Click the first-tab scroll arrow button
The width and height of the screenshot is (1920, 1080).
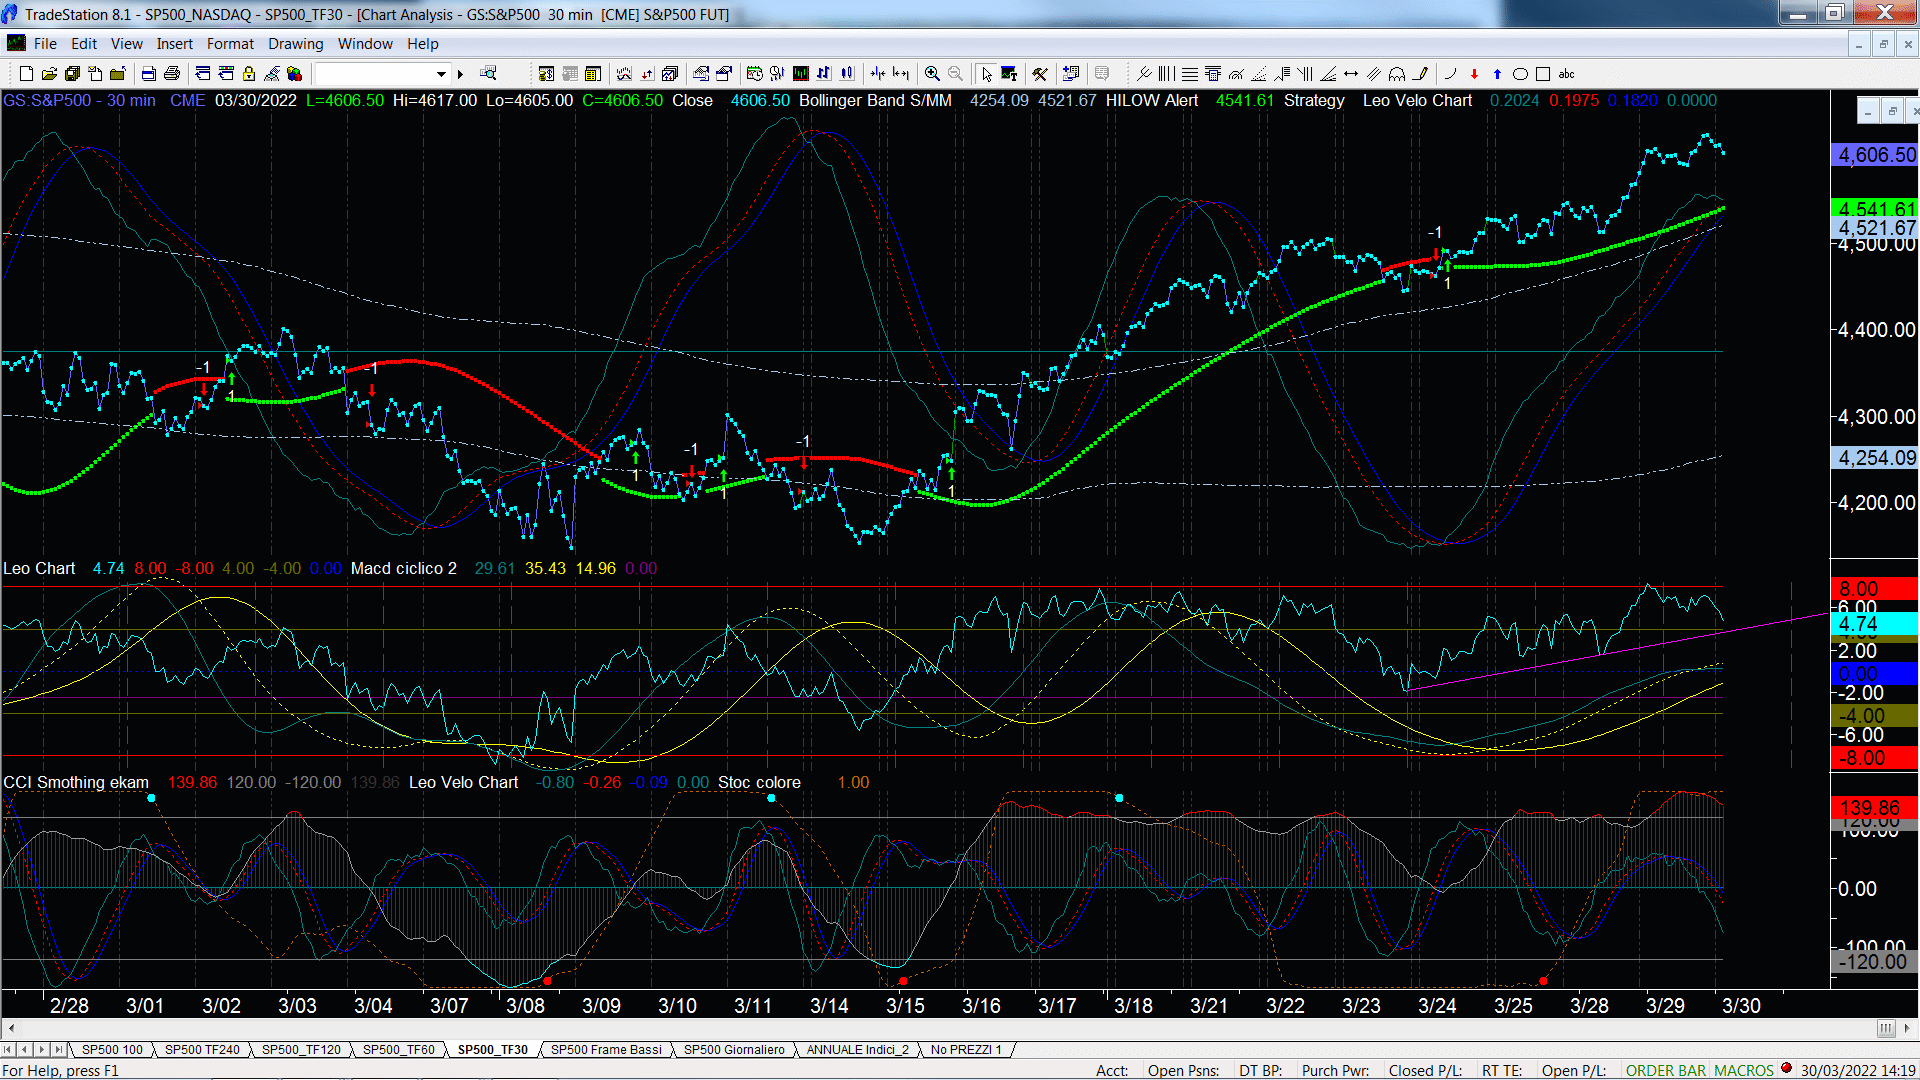[8, 1049]
